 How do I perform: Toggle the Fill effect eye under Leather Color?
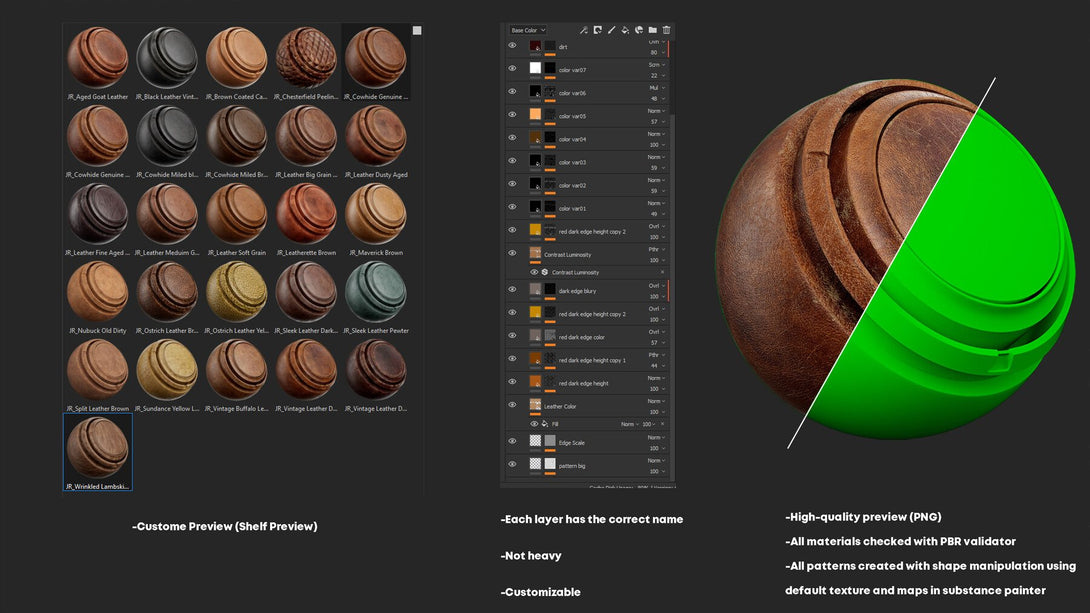(x=534, y=424)
